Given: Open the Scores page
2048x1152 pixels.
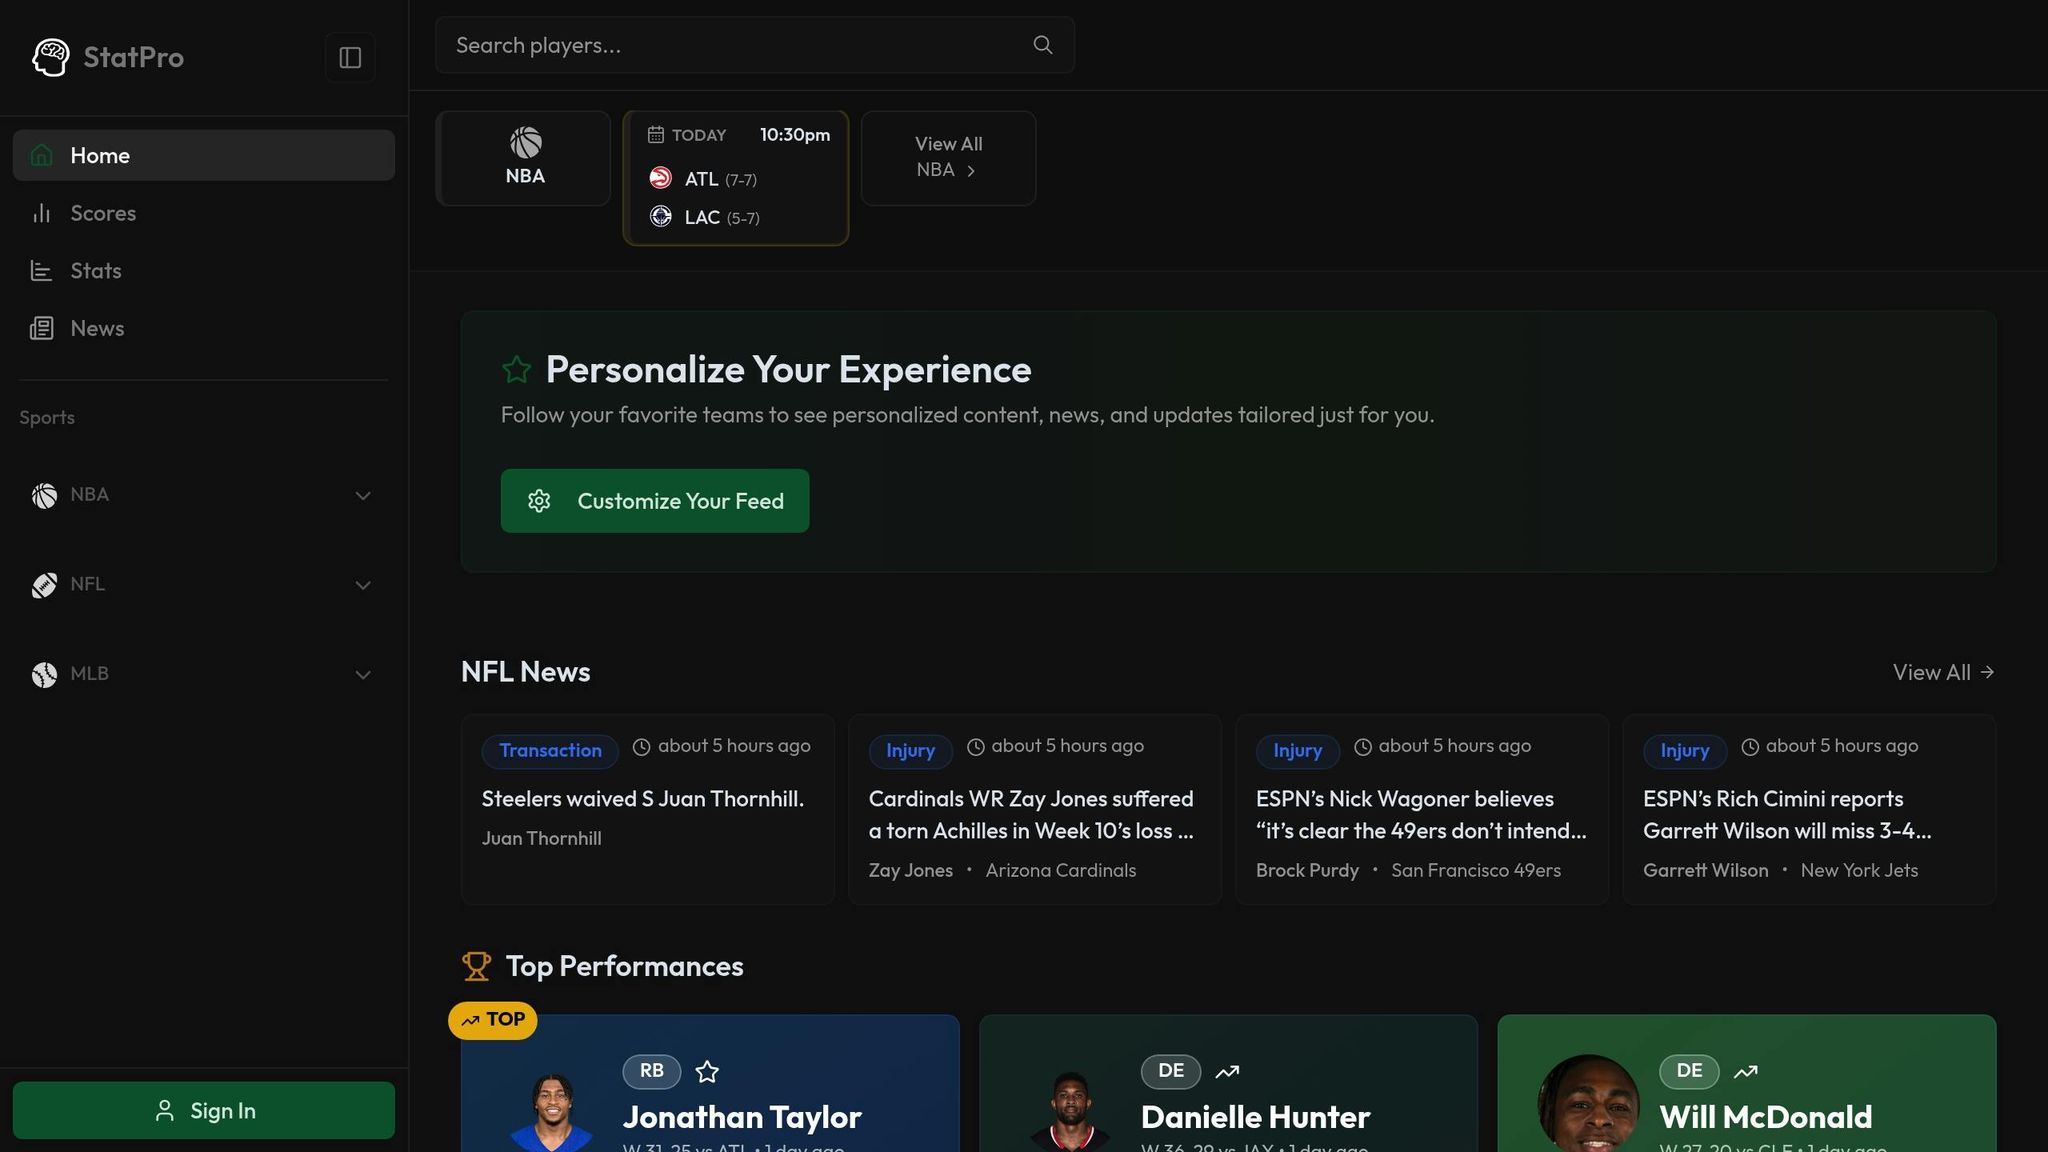Looking at the screenshot, I should (x=102, y=213).
